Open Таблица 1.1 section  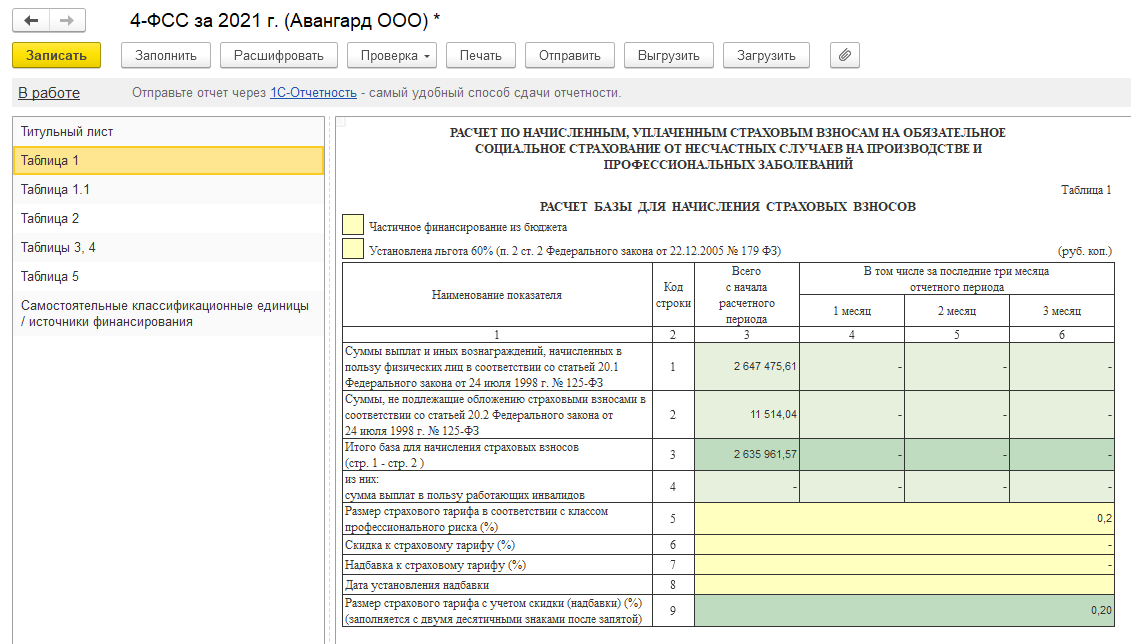tap(56, 189)
